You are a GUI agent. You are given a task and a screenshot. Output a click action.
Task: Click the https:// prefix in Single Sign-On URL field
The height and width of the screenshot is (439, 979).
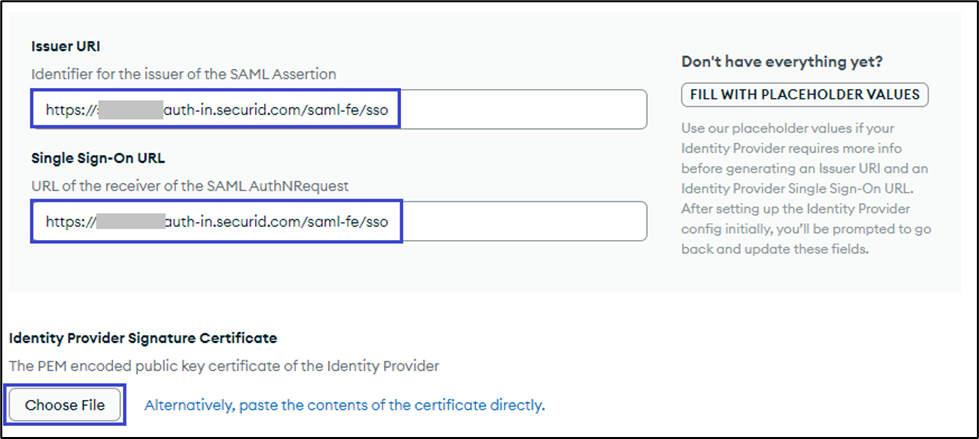point(70,221)
